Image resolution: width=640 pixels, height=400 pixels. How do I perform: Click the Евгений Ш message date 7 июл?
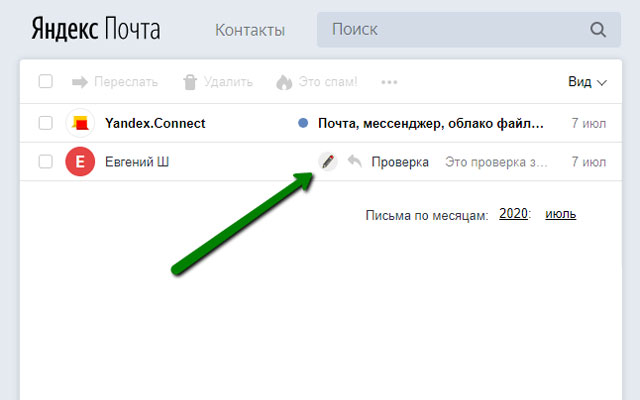click(589, 162)
